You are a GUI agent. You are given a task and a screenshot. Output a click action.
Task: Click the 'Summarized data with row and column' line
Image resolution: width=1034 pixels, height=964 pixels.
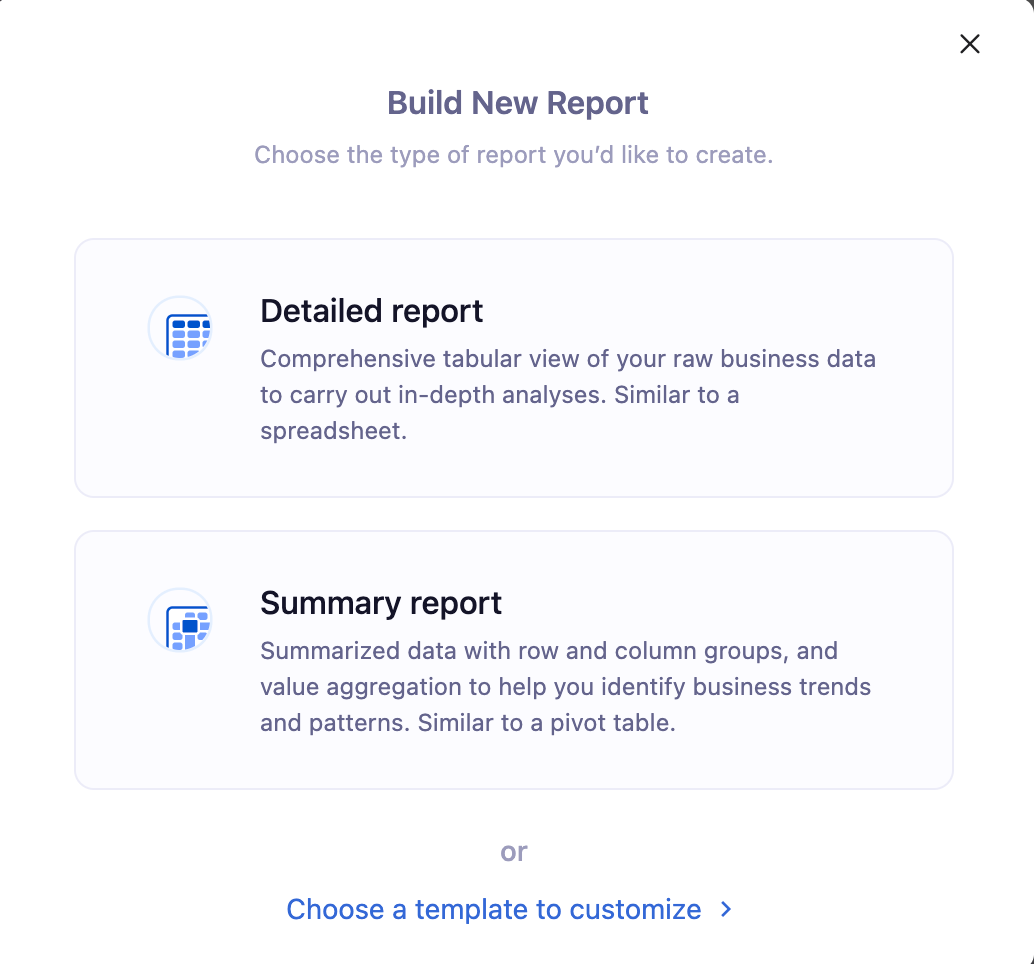click(549, 651)
